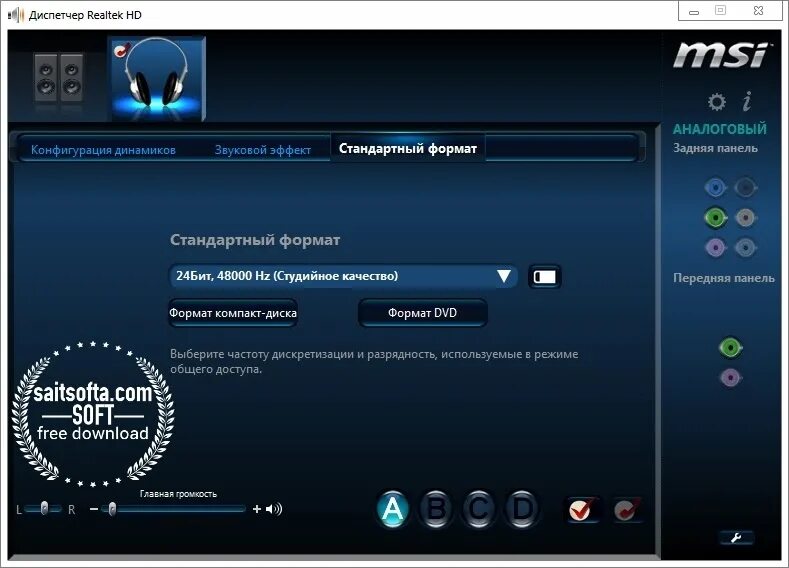Screen dimensions: 789x568
Task: Minimize the Диспетчер Realtek HD window
Action: point(694,12)
